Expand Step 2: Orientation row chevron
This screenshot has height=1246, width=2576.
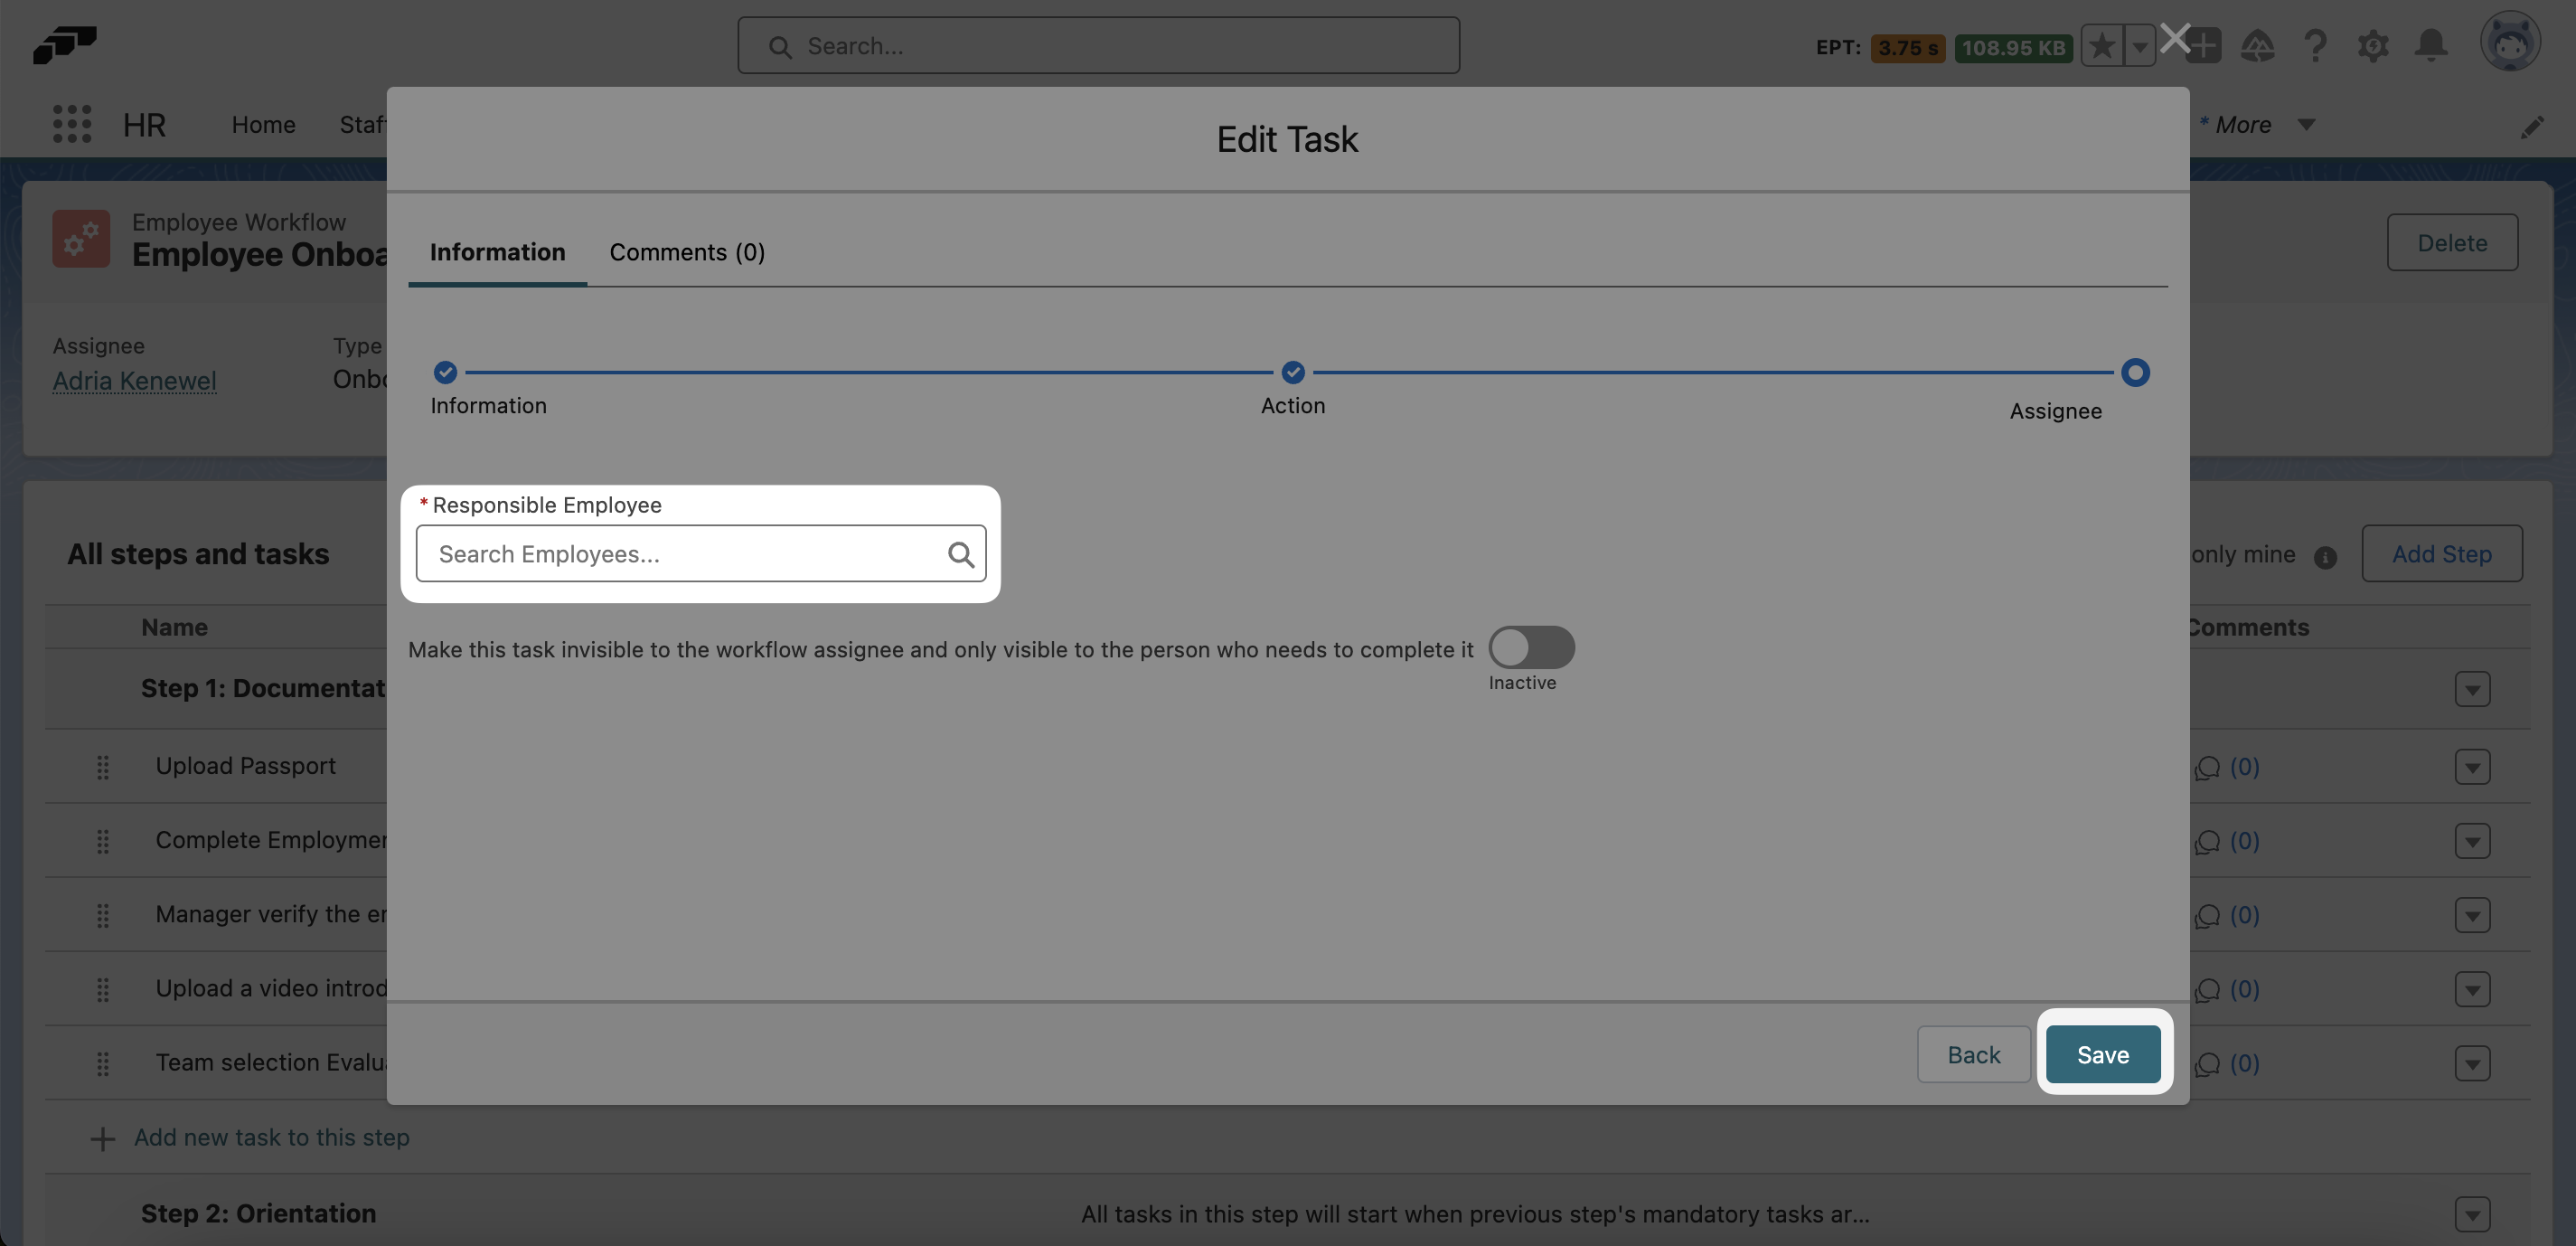coord(2472,1214)
